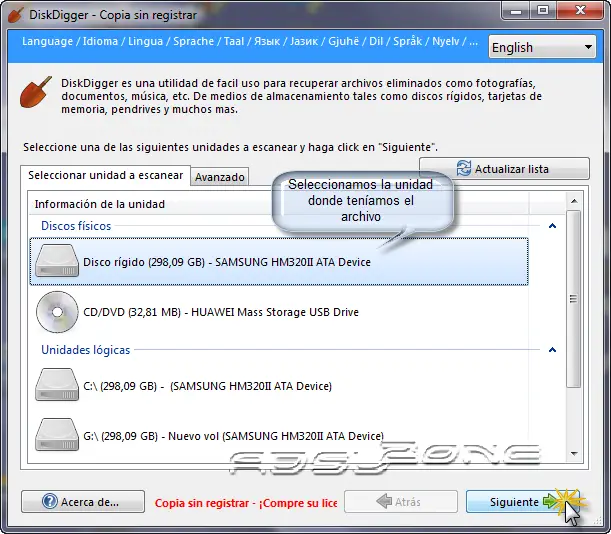Minimize the DiskDigger window

[516, 11]
